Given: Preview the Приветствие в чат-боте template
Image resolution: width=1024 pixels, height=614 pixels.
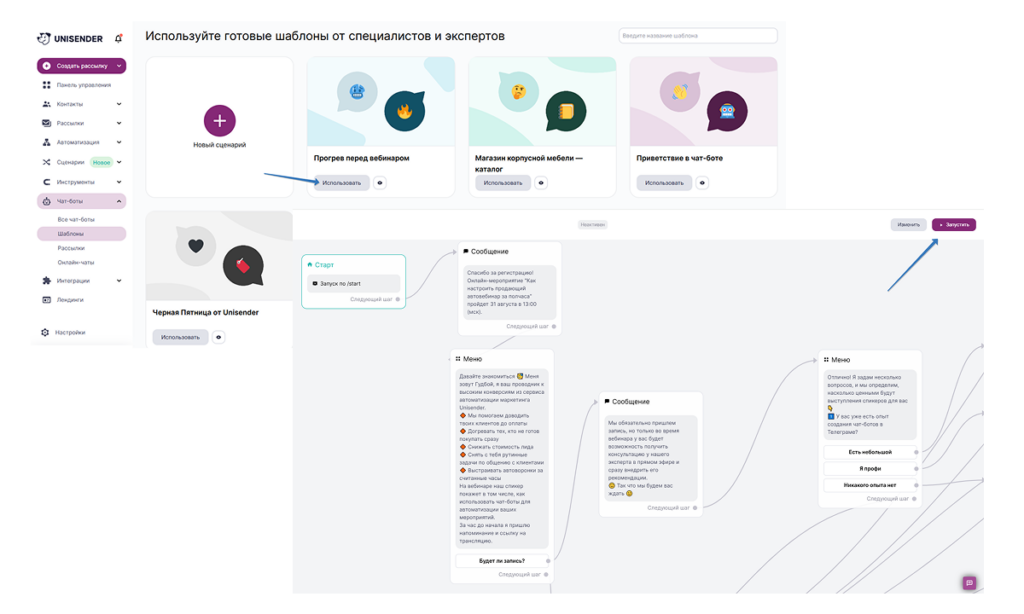Looking at the screenshot, I should (702, 183).
